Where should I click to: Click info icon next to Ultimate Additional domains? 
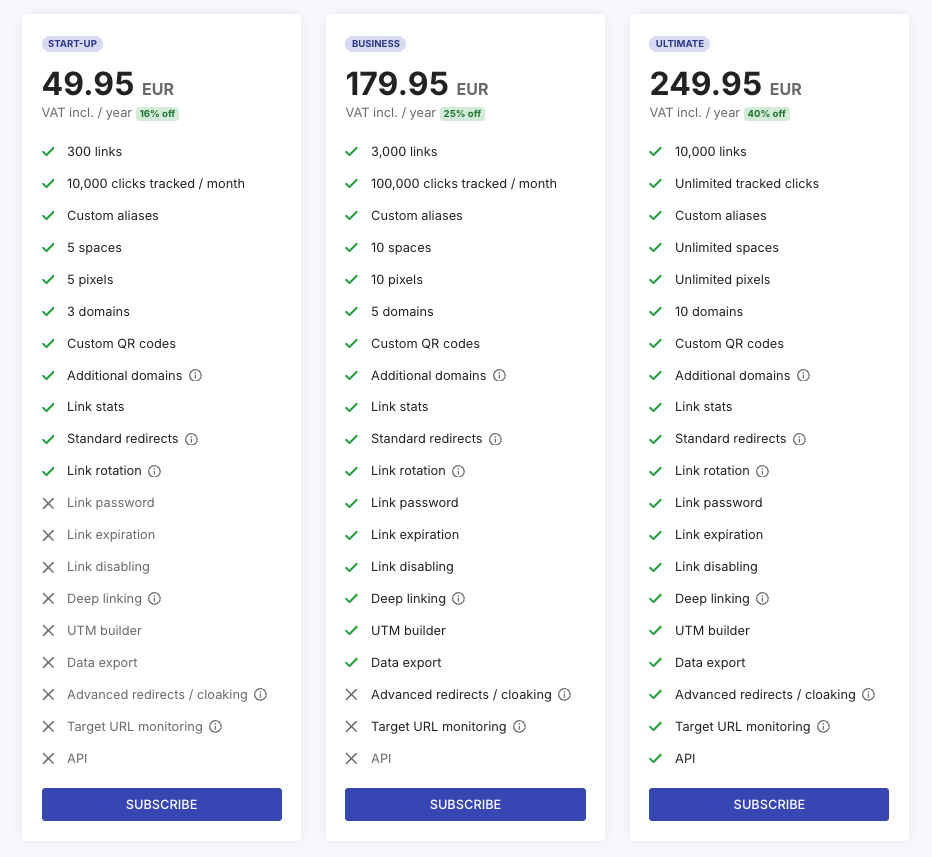pyautogui.click(x=804, y=376)
